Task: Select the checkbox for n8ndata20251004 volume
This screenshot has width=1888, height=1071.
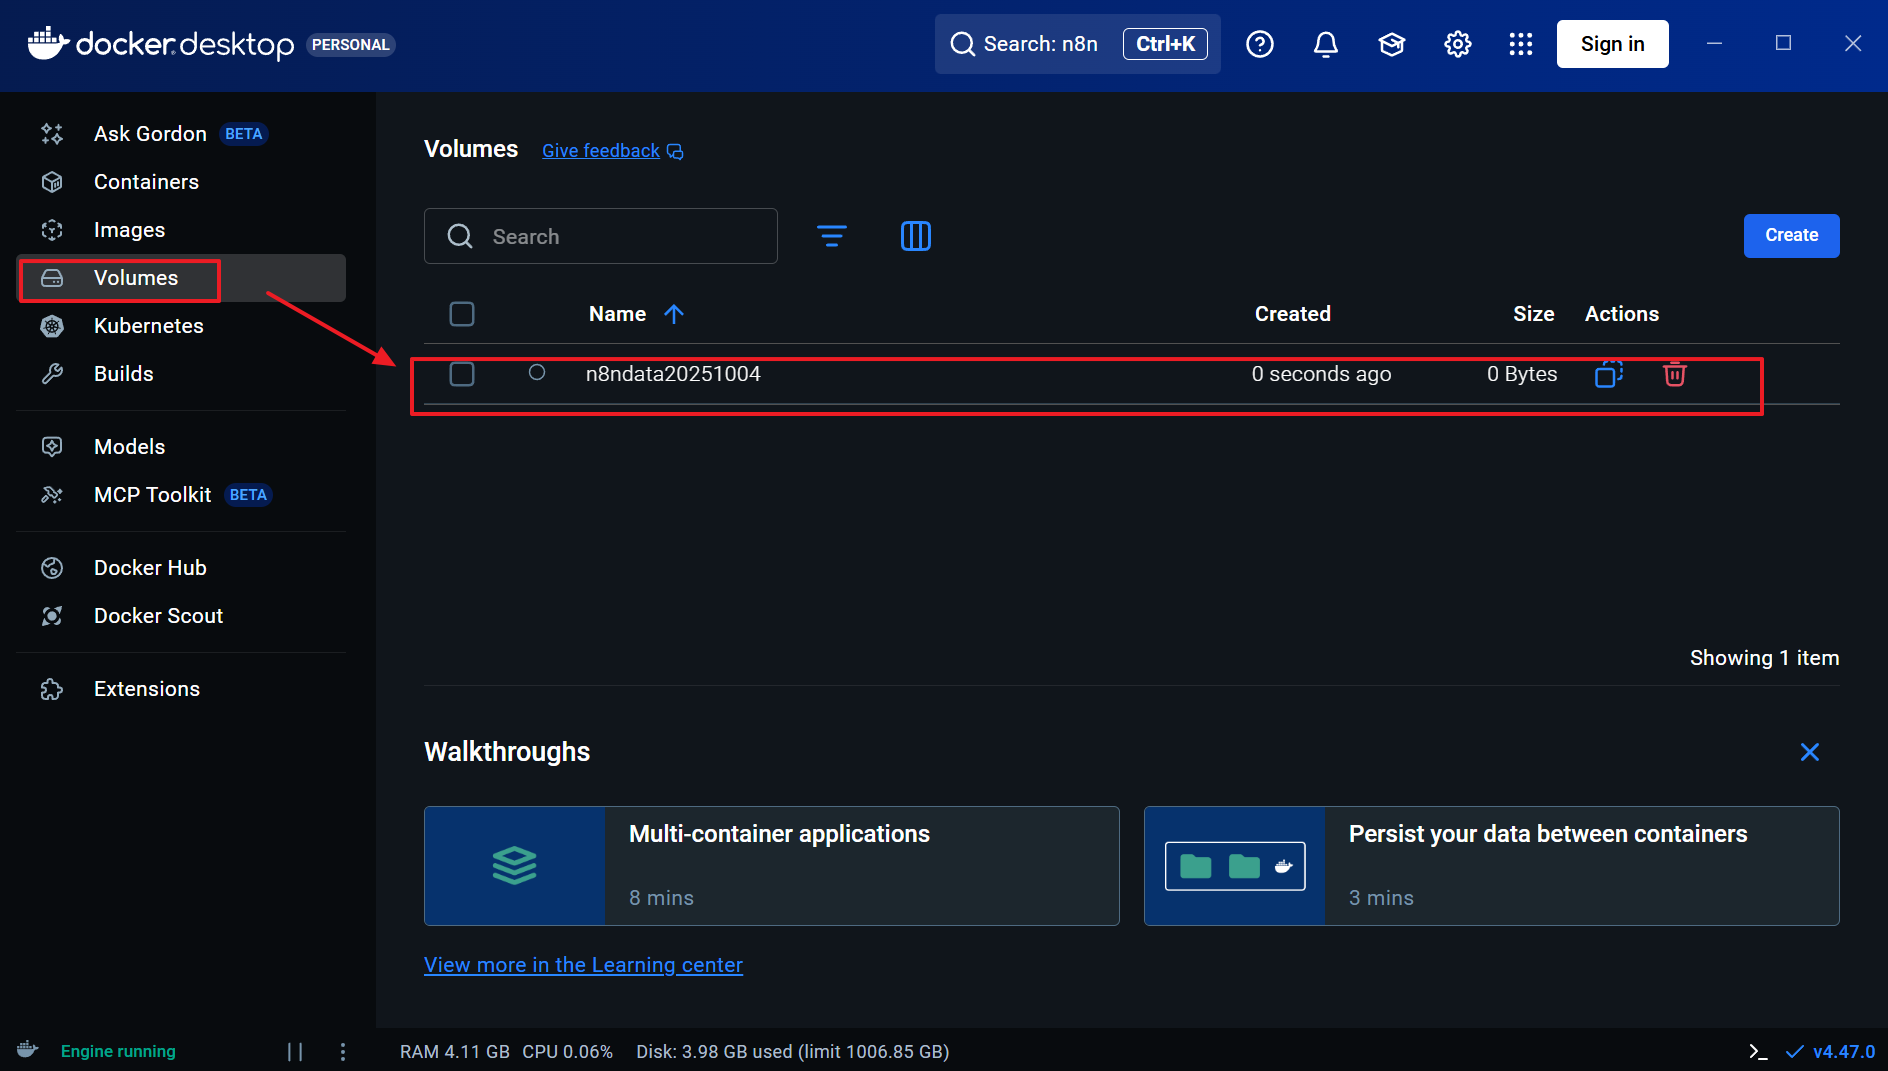Action: (x=462, y=374)
